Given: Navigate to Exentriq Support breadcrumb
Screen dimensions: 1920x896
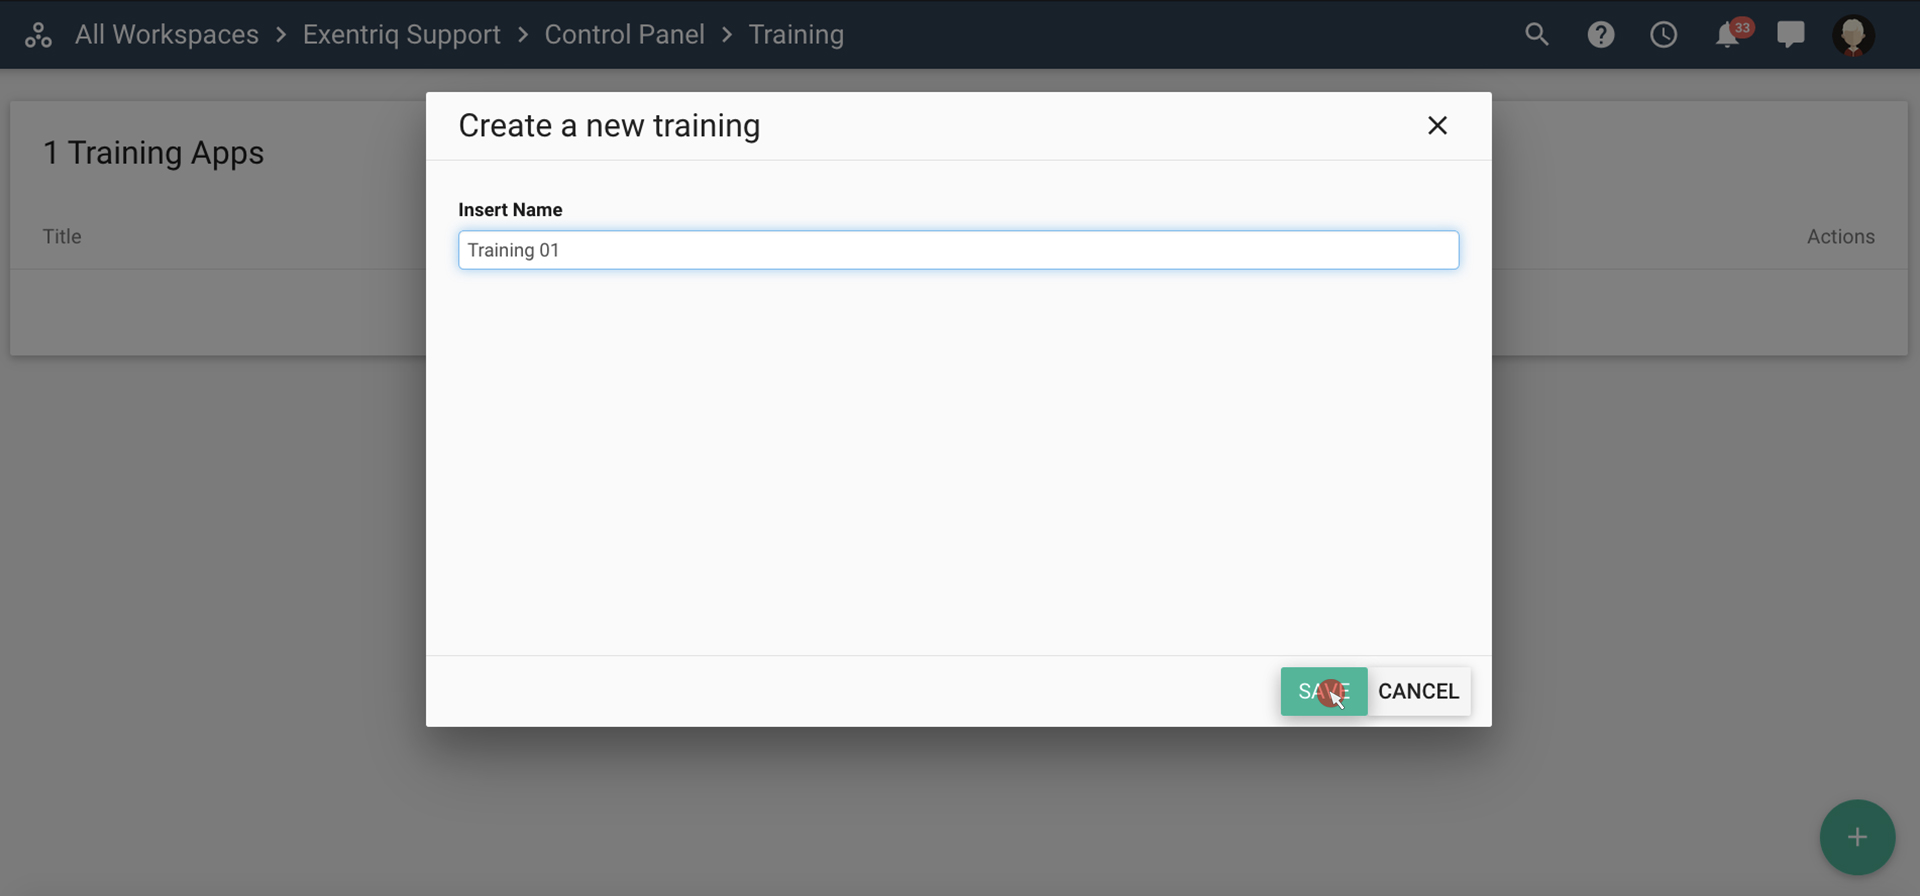Looking at the screenshot, I should (x=401, y=35).
